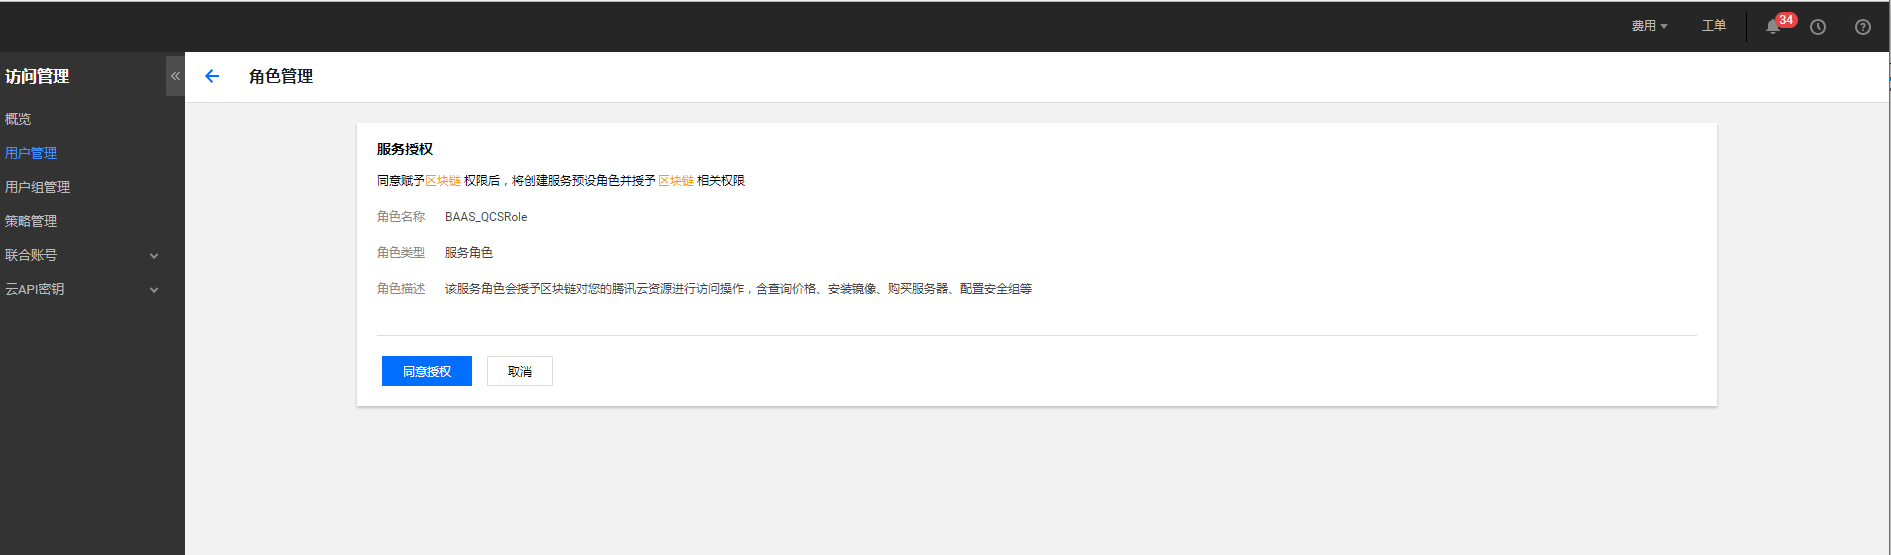Open the help question mark icon
Image resolution: width=1891 pixels, height=555 pixels.
pos(1862,27)
